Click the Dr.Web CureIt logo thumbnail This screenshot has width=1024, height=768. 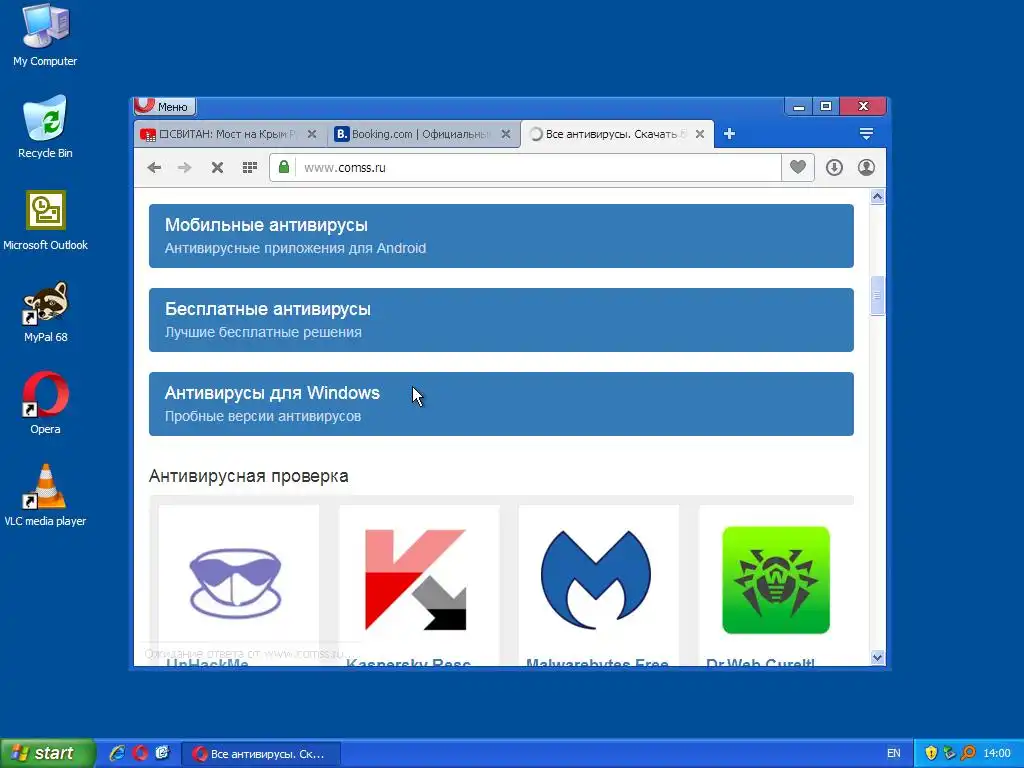coord(776,580)
